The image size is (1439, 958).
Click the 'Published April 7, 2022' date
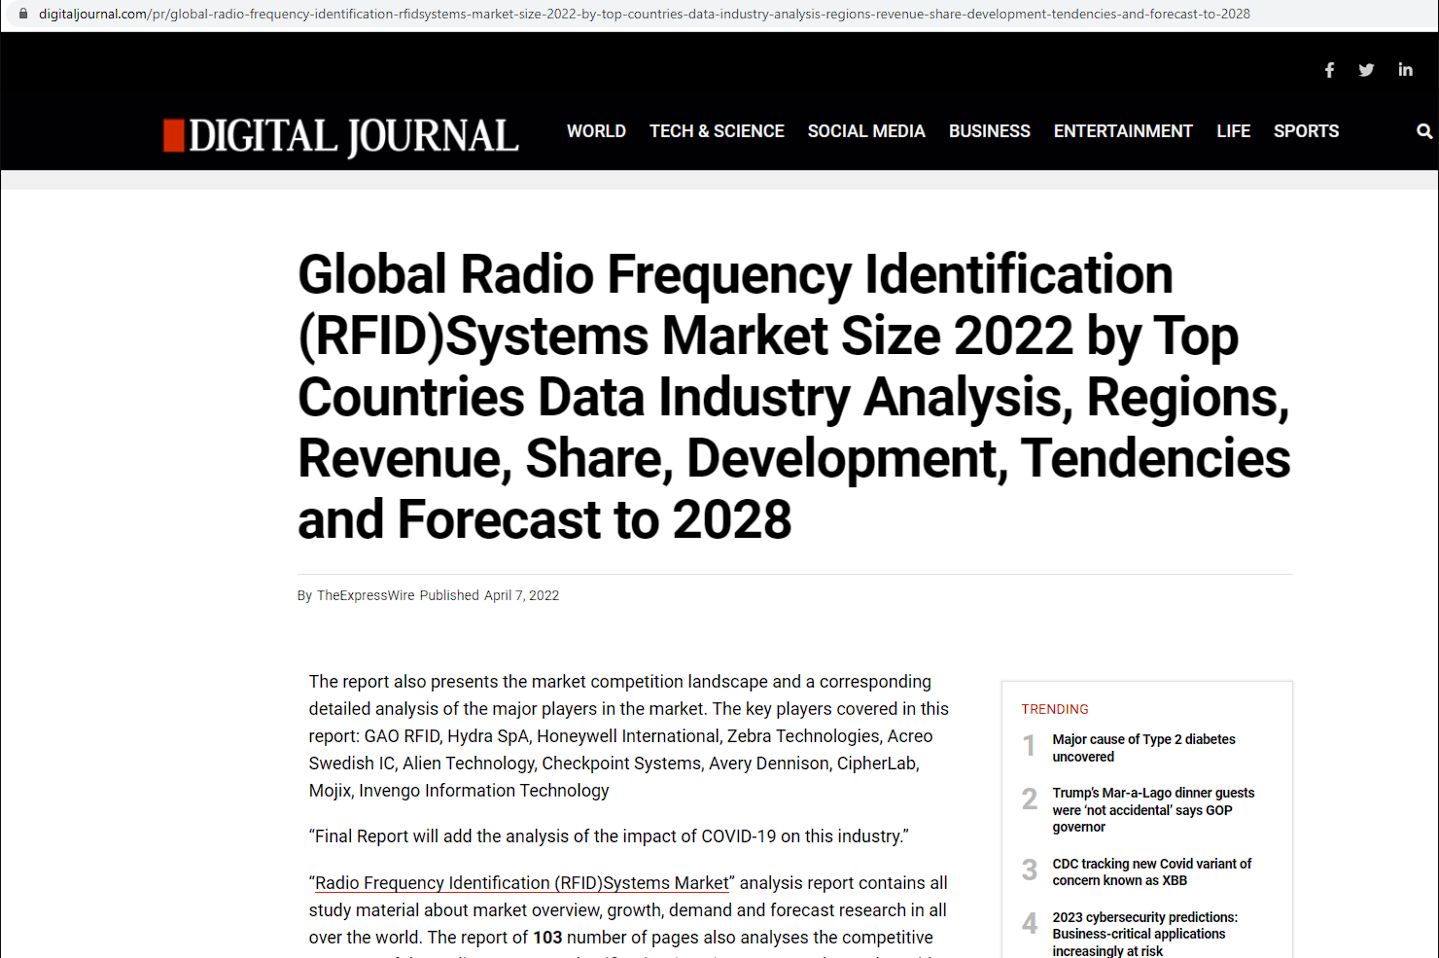[489, 595]
